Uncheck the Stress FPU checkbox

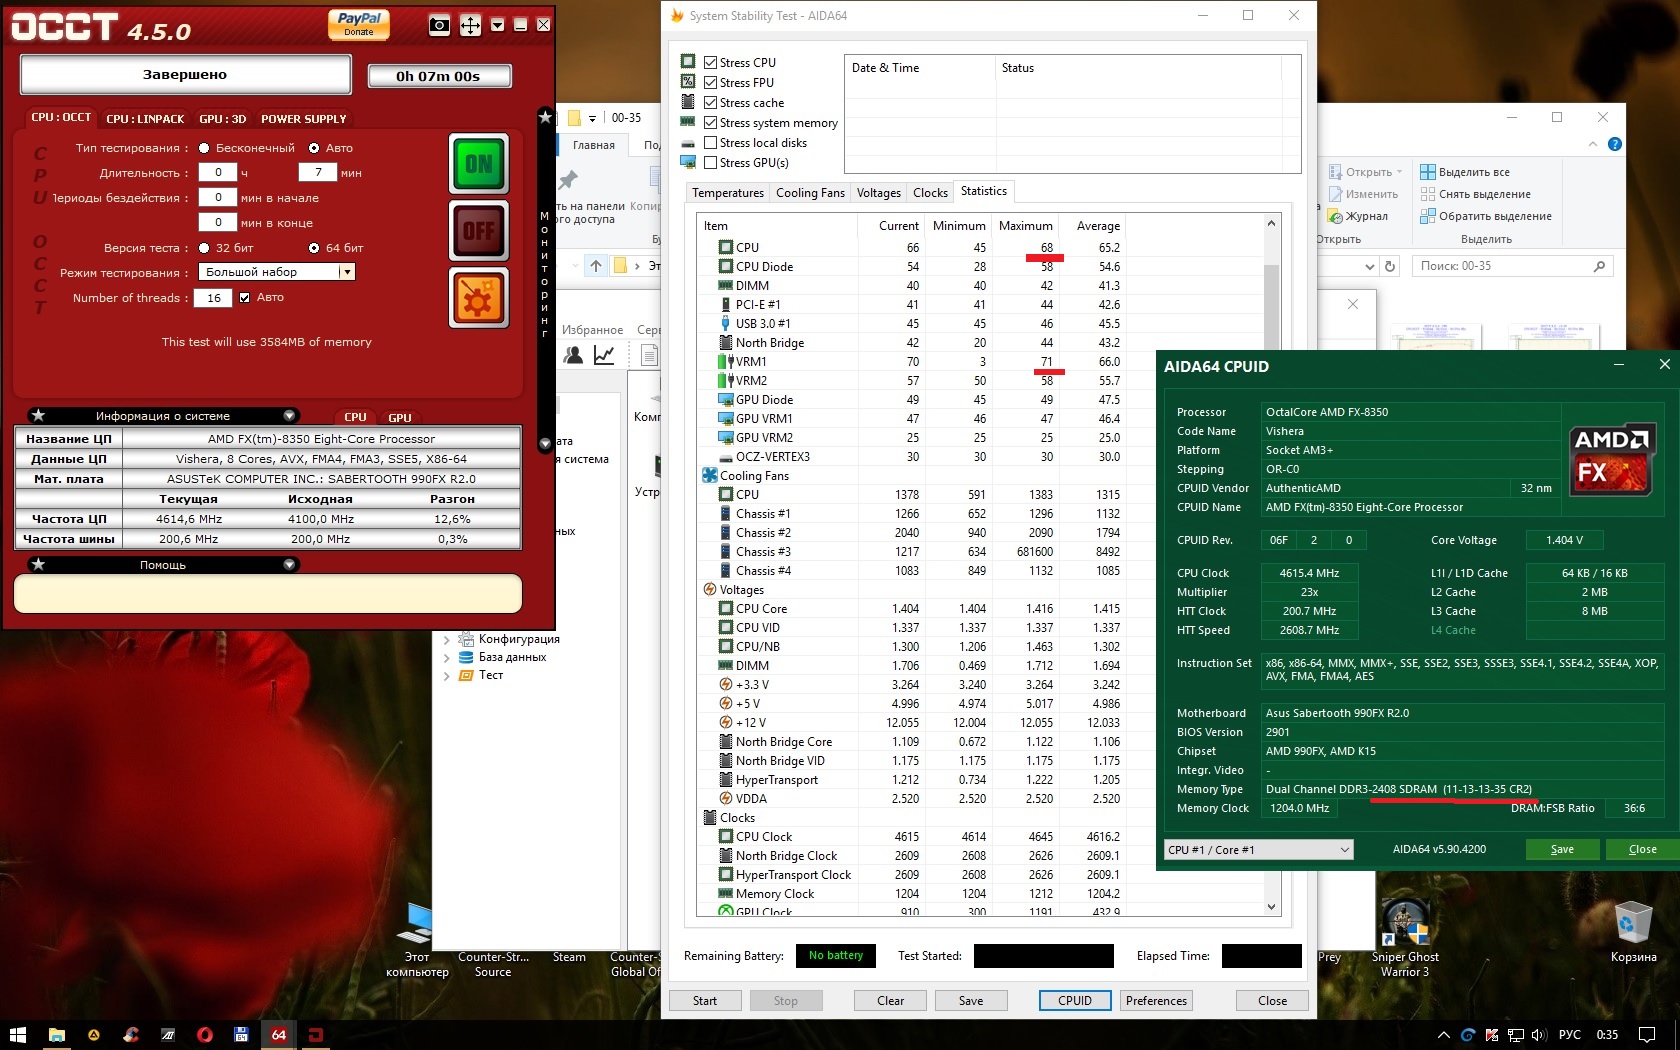click(711, 83)
